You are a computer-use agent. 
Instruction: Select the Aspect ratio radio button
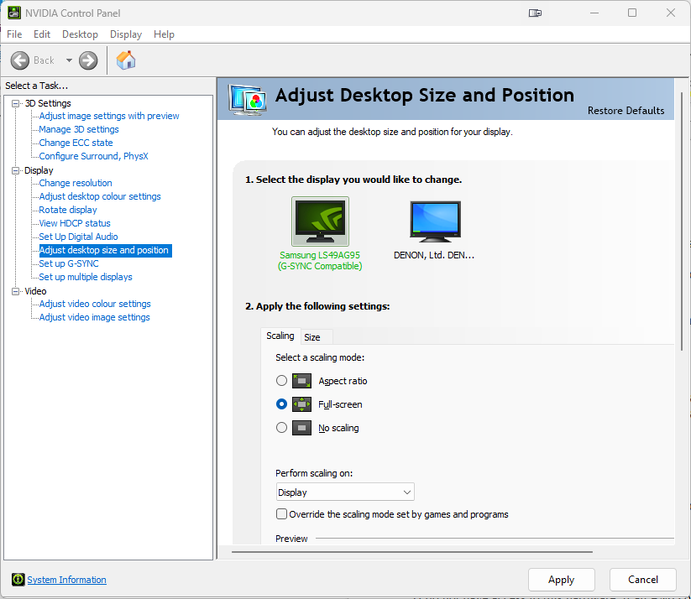point(281,380)
